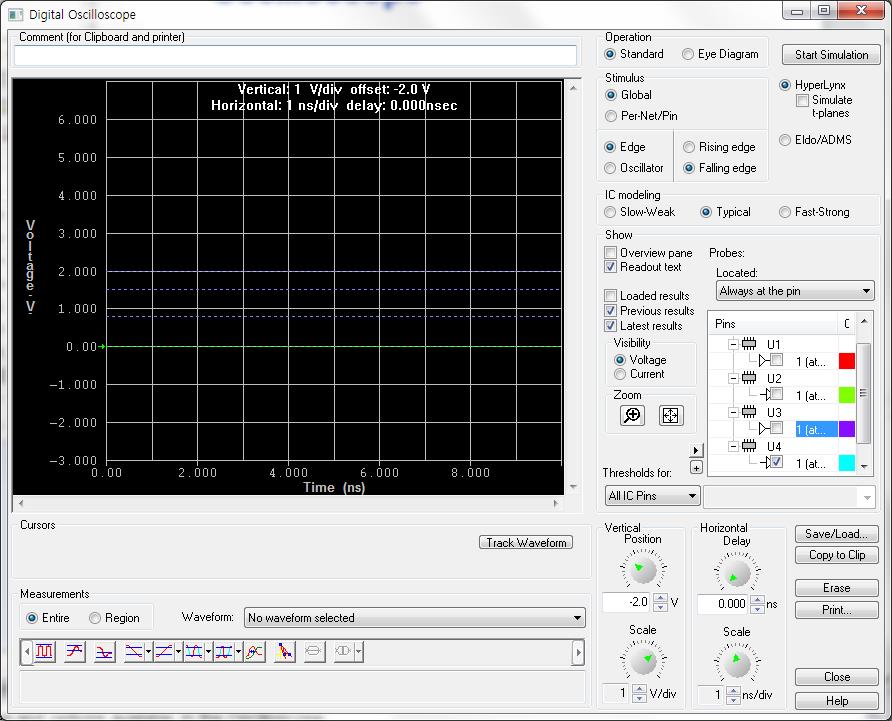Pick the cyan pulse width measurement icon
The width and height of the screenshot is (892, 721).
(194, 652)
